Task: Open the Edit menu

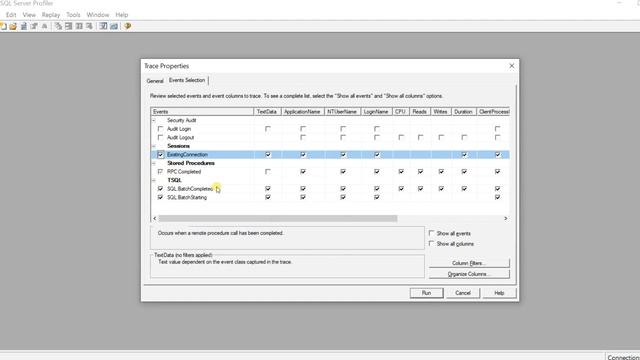Action: (11, 15)
